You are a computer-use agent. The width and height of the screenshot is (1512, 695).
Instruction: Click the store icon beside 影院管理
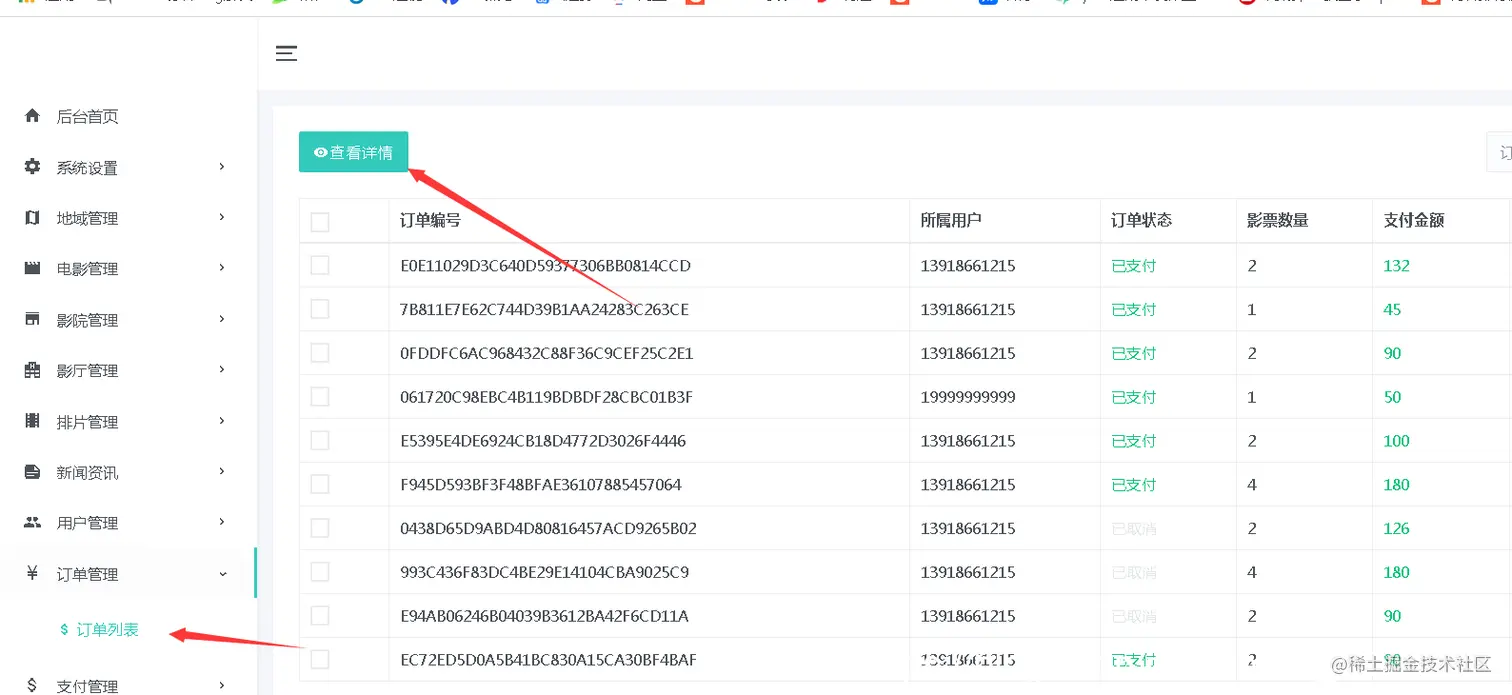[x=32, y=319]
